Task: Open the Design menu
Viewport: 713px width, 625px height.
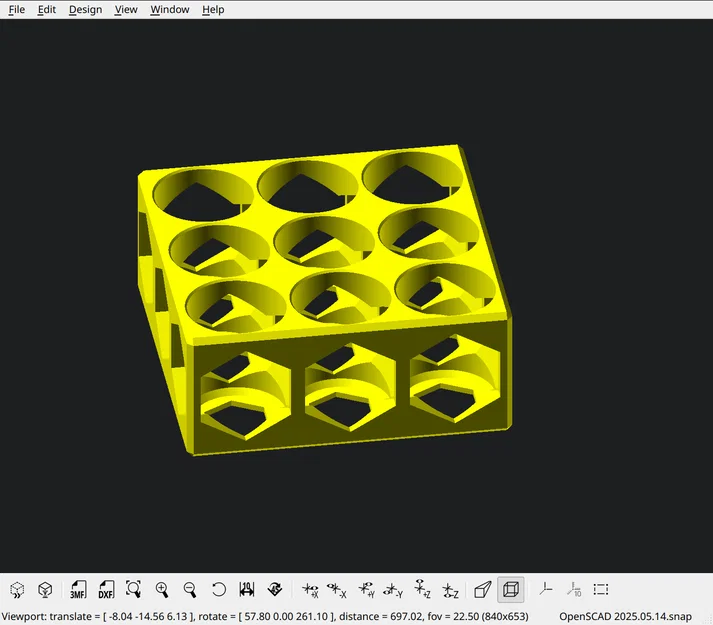Action: pyautogui.click(x=85, y=10)
